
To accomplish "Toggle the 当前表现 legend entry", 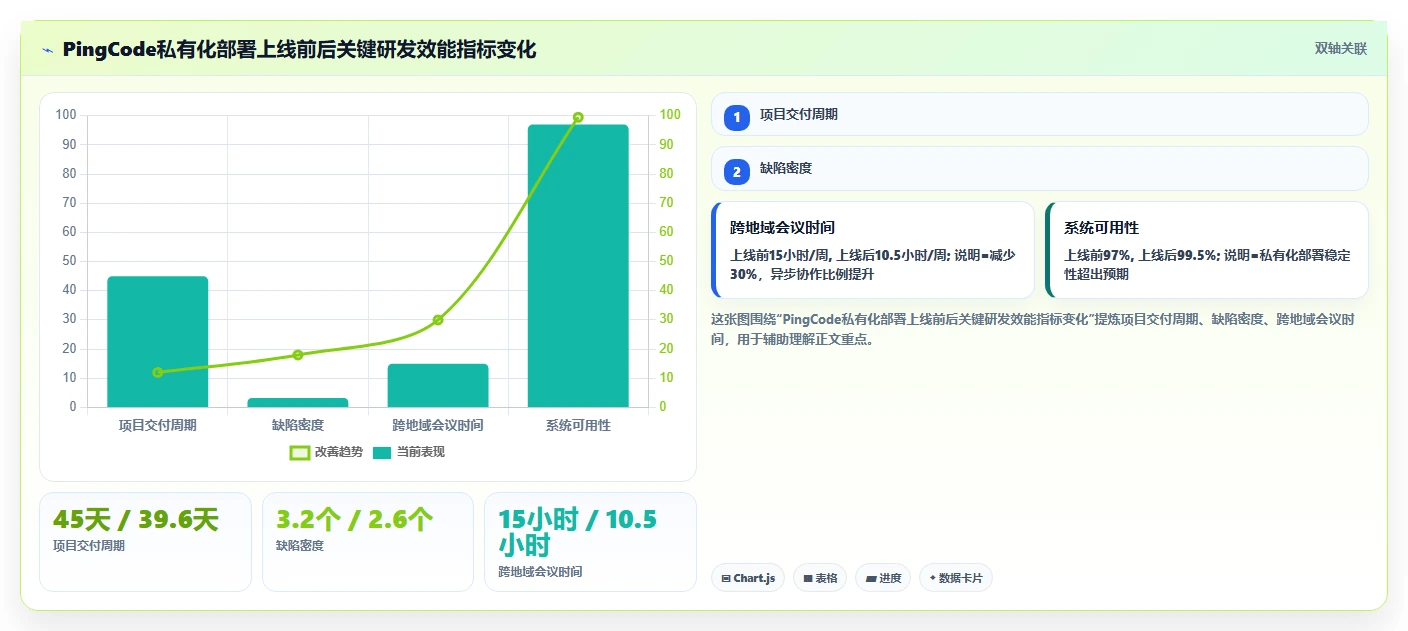I will (408, 452).
